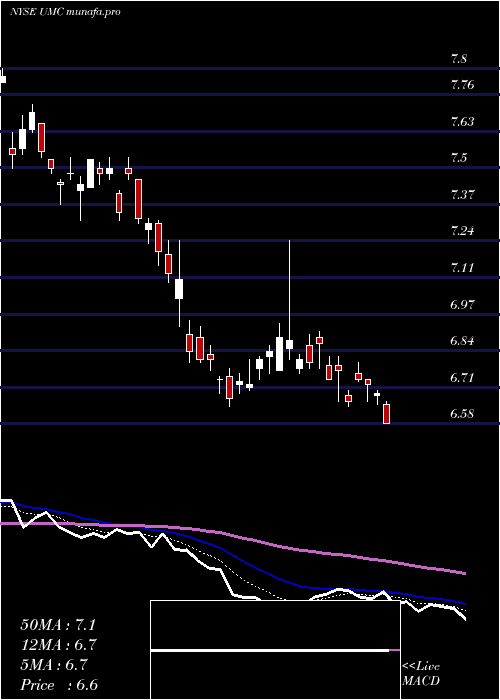
Task: Click the 7.24 price axis label
Action: pyautogui.click(x=463, y=231)
